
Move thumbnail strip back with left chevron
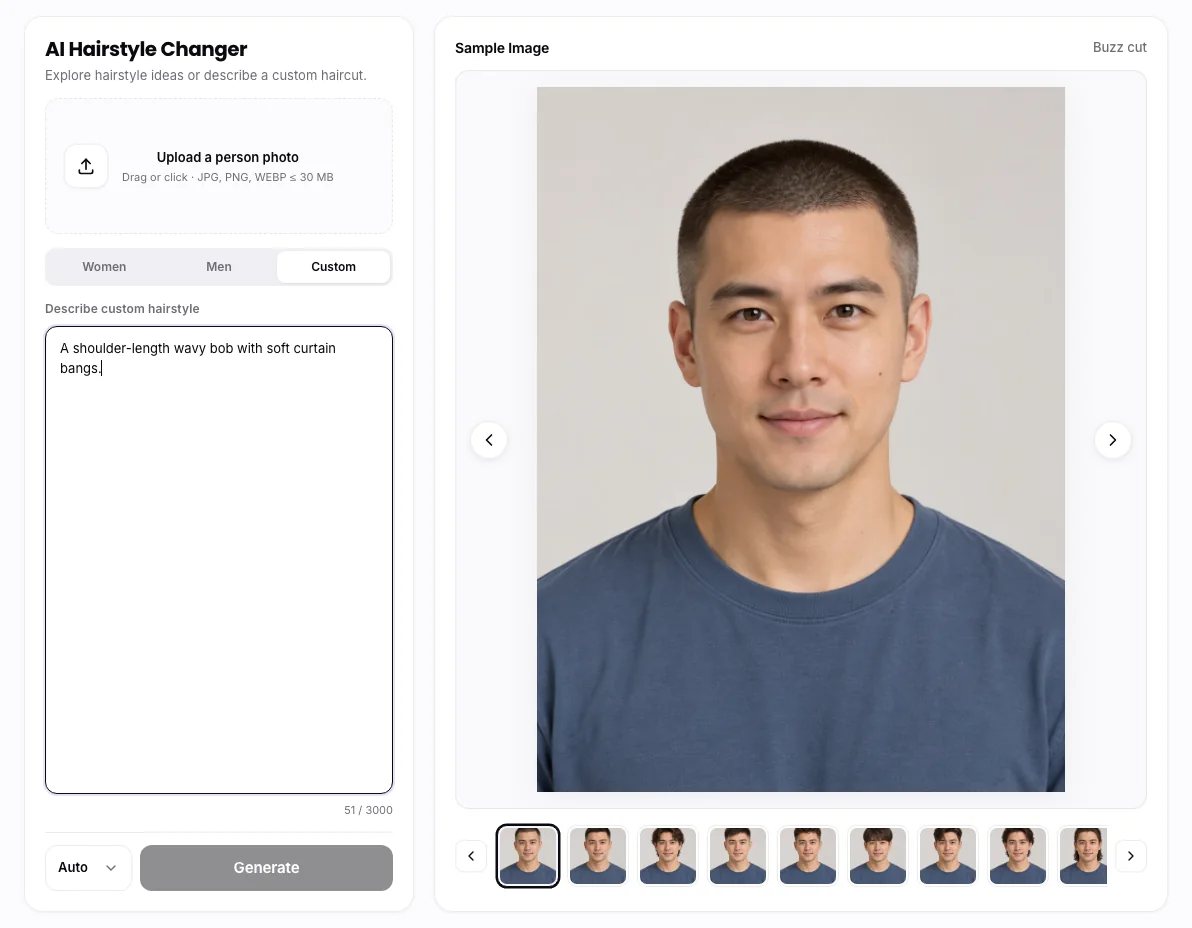(471, 856)
